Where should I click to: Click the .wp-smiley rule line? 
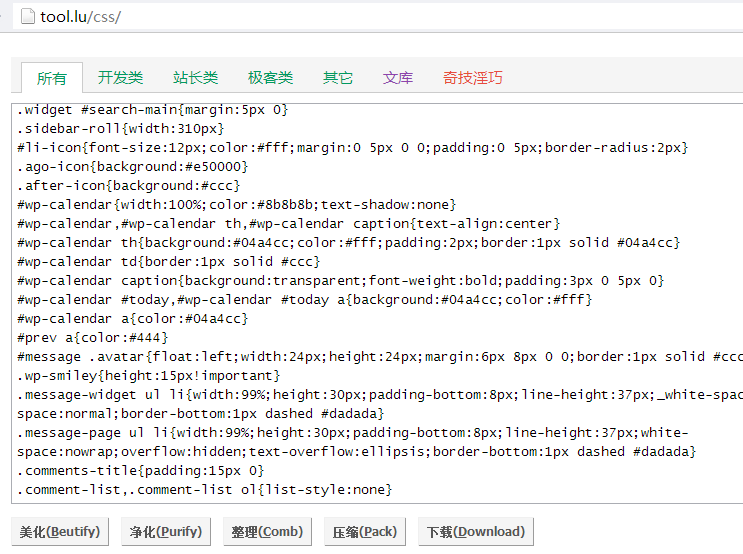[x=148, y=375]
